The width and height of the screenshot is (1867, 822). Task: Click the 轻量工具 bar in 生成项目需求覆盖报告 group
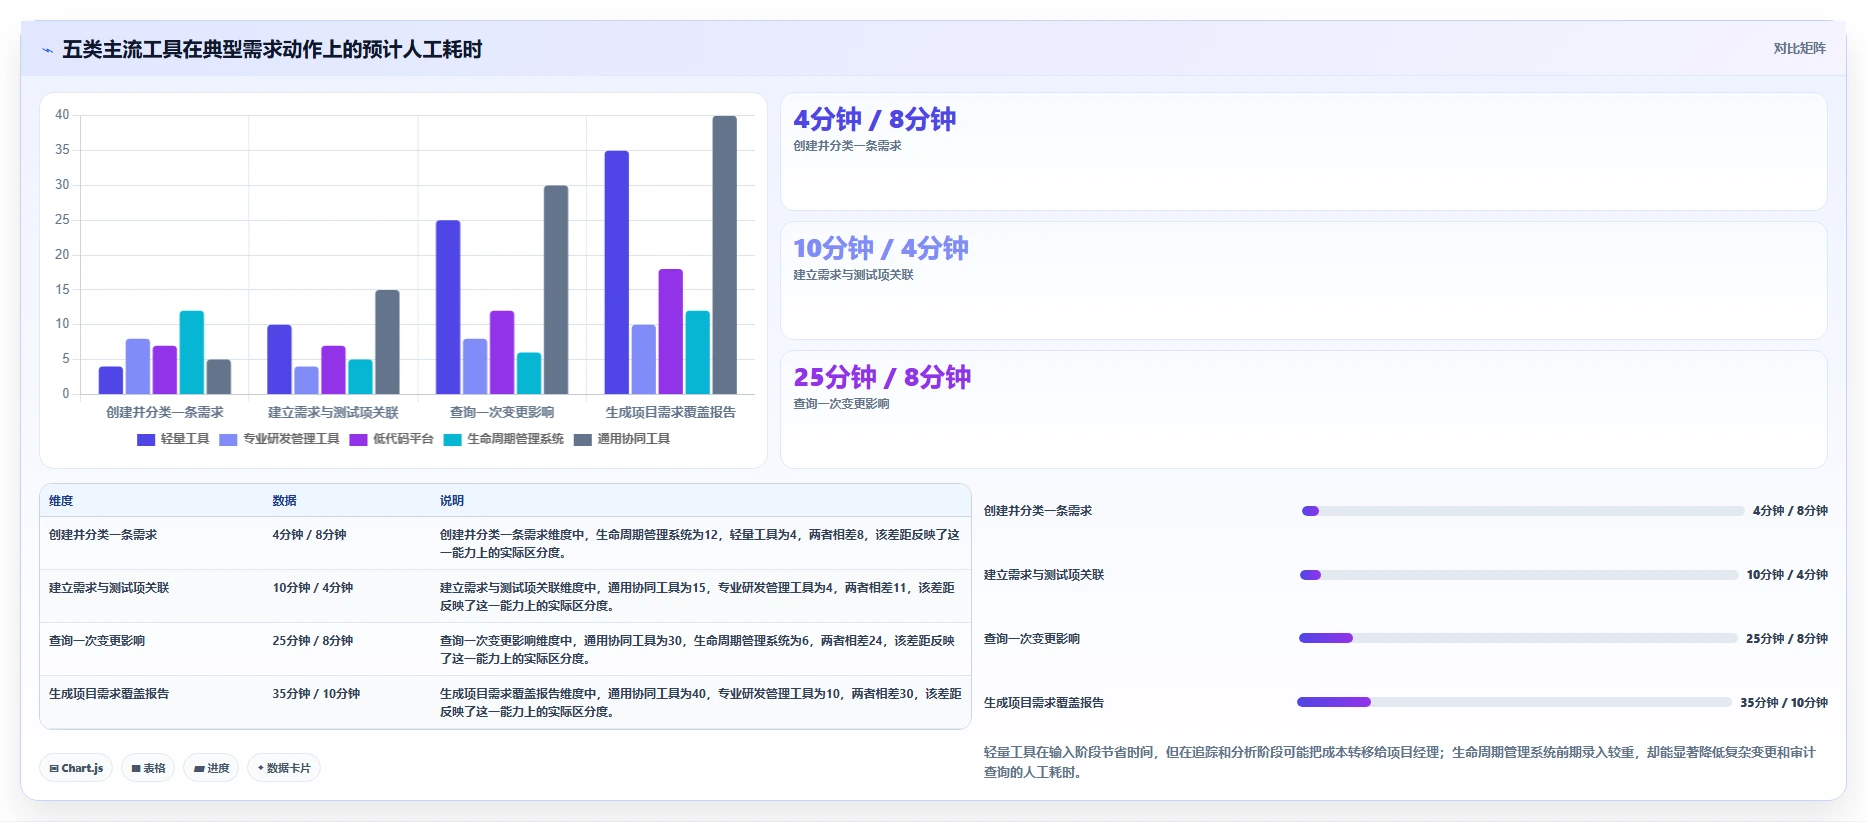click(616, 272)
